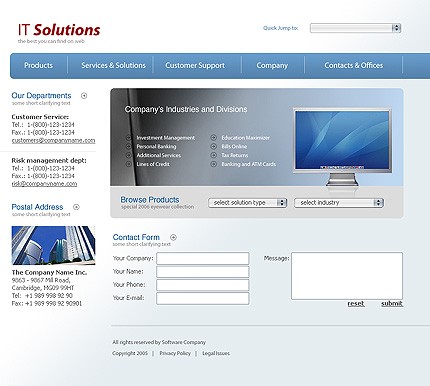Click the skyscraper building thumbnail image
Screen dimensions: 430x386
tap(53, 245)
